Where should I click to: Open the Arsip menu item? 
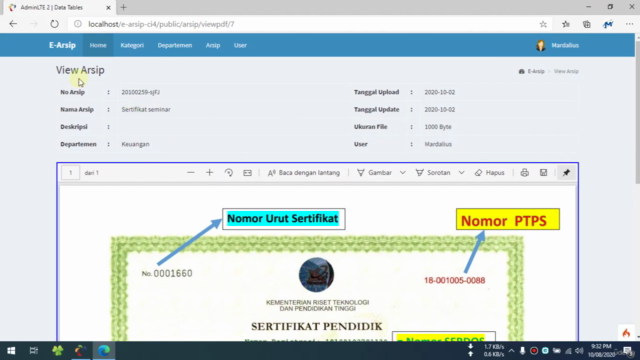[213, 45]
